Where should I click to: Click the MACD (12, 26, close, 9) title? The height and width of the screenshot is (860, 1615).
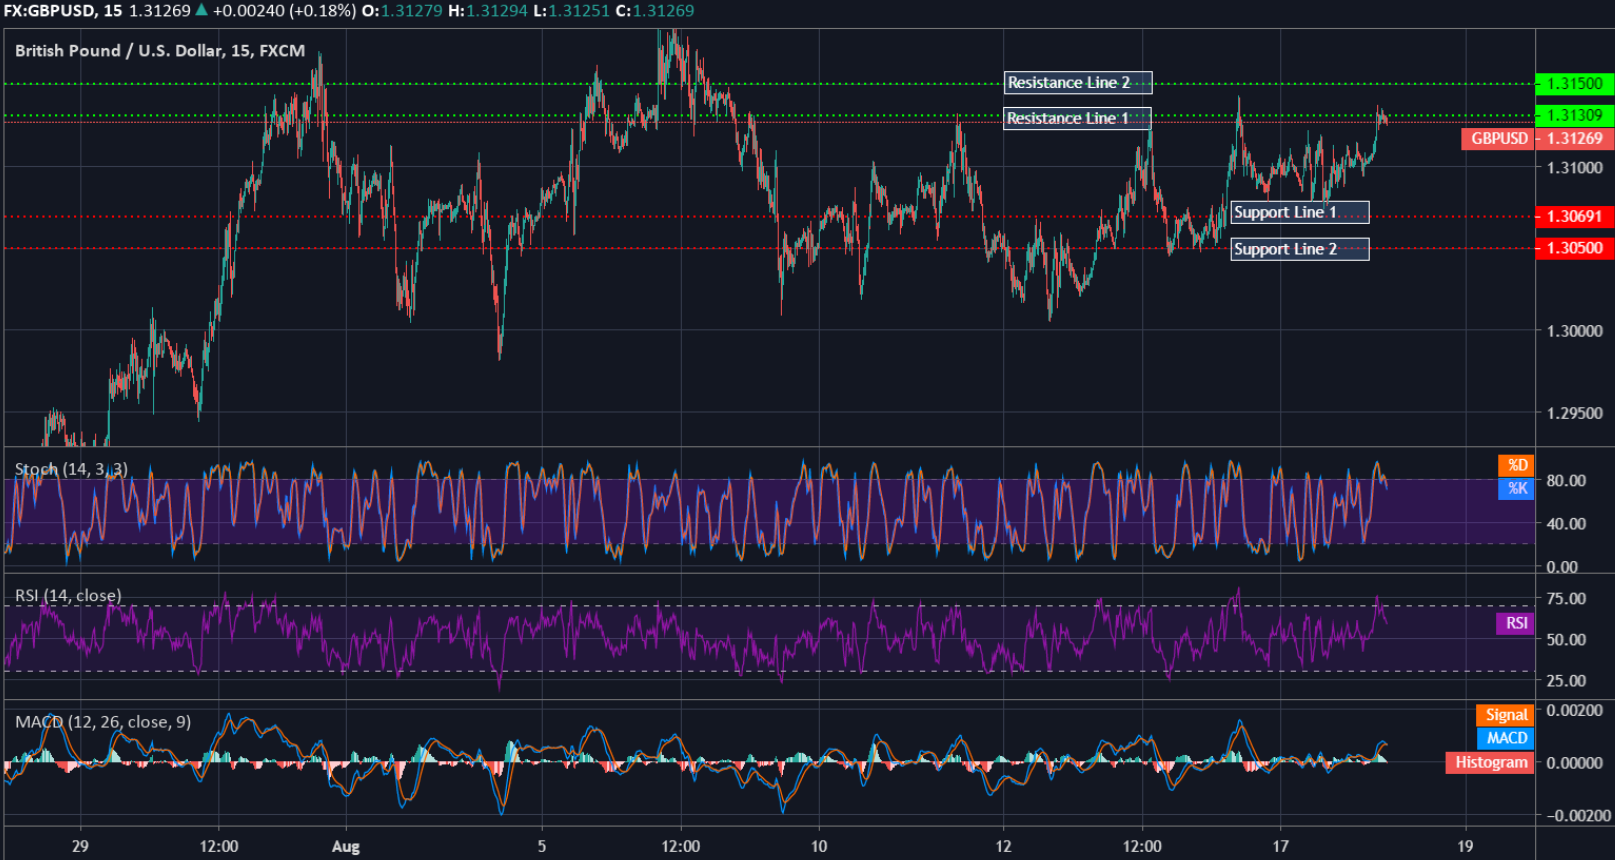pos(103,722)
